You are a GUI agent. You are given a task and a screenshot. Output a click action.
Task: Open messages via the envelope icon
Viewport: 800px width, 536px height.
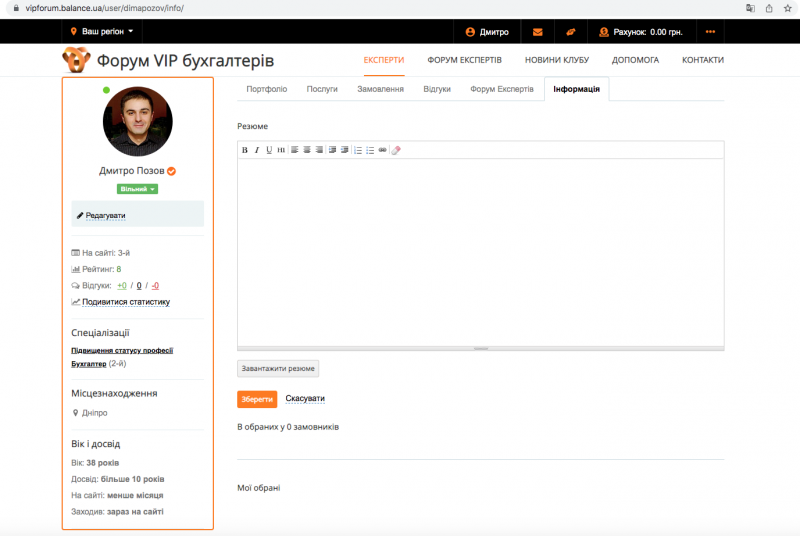coord(538,32)
